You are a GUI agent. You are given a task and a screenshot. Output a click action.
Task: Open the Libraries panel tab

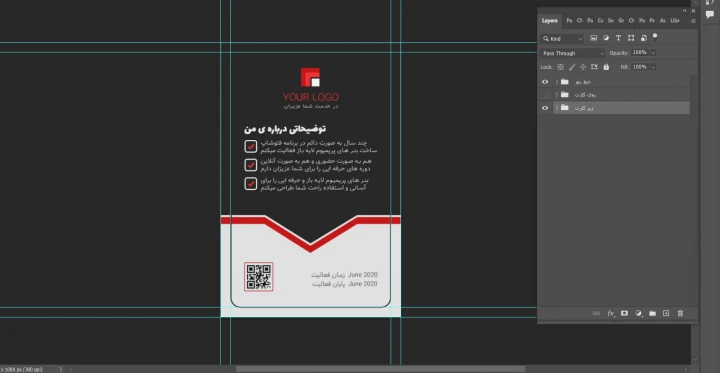675,21
